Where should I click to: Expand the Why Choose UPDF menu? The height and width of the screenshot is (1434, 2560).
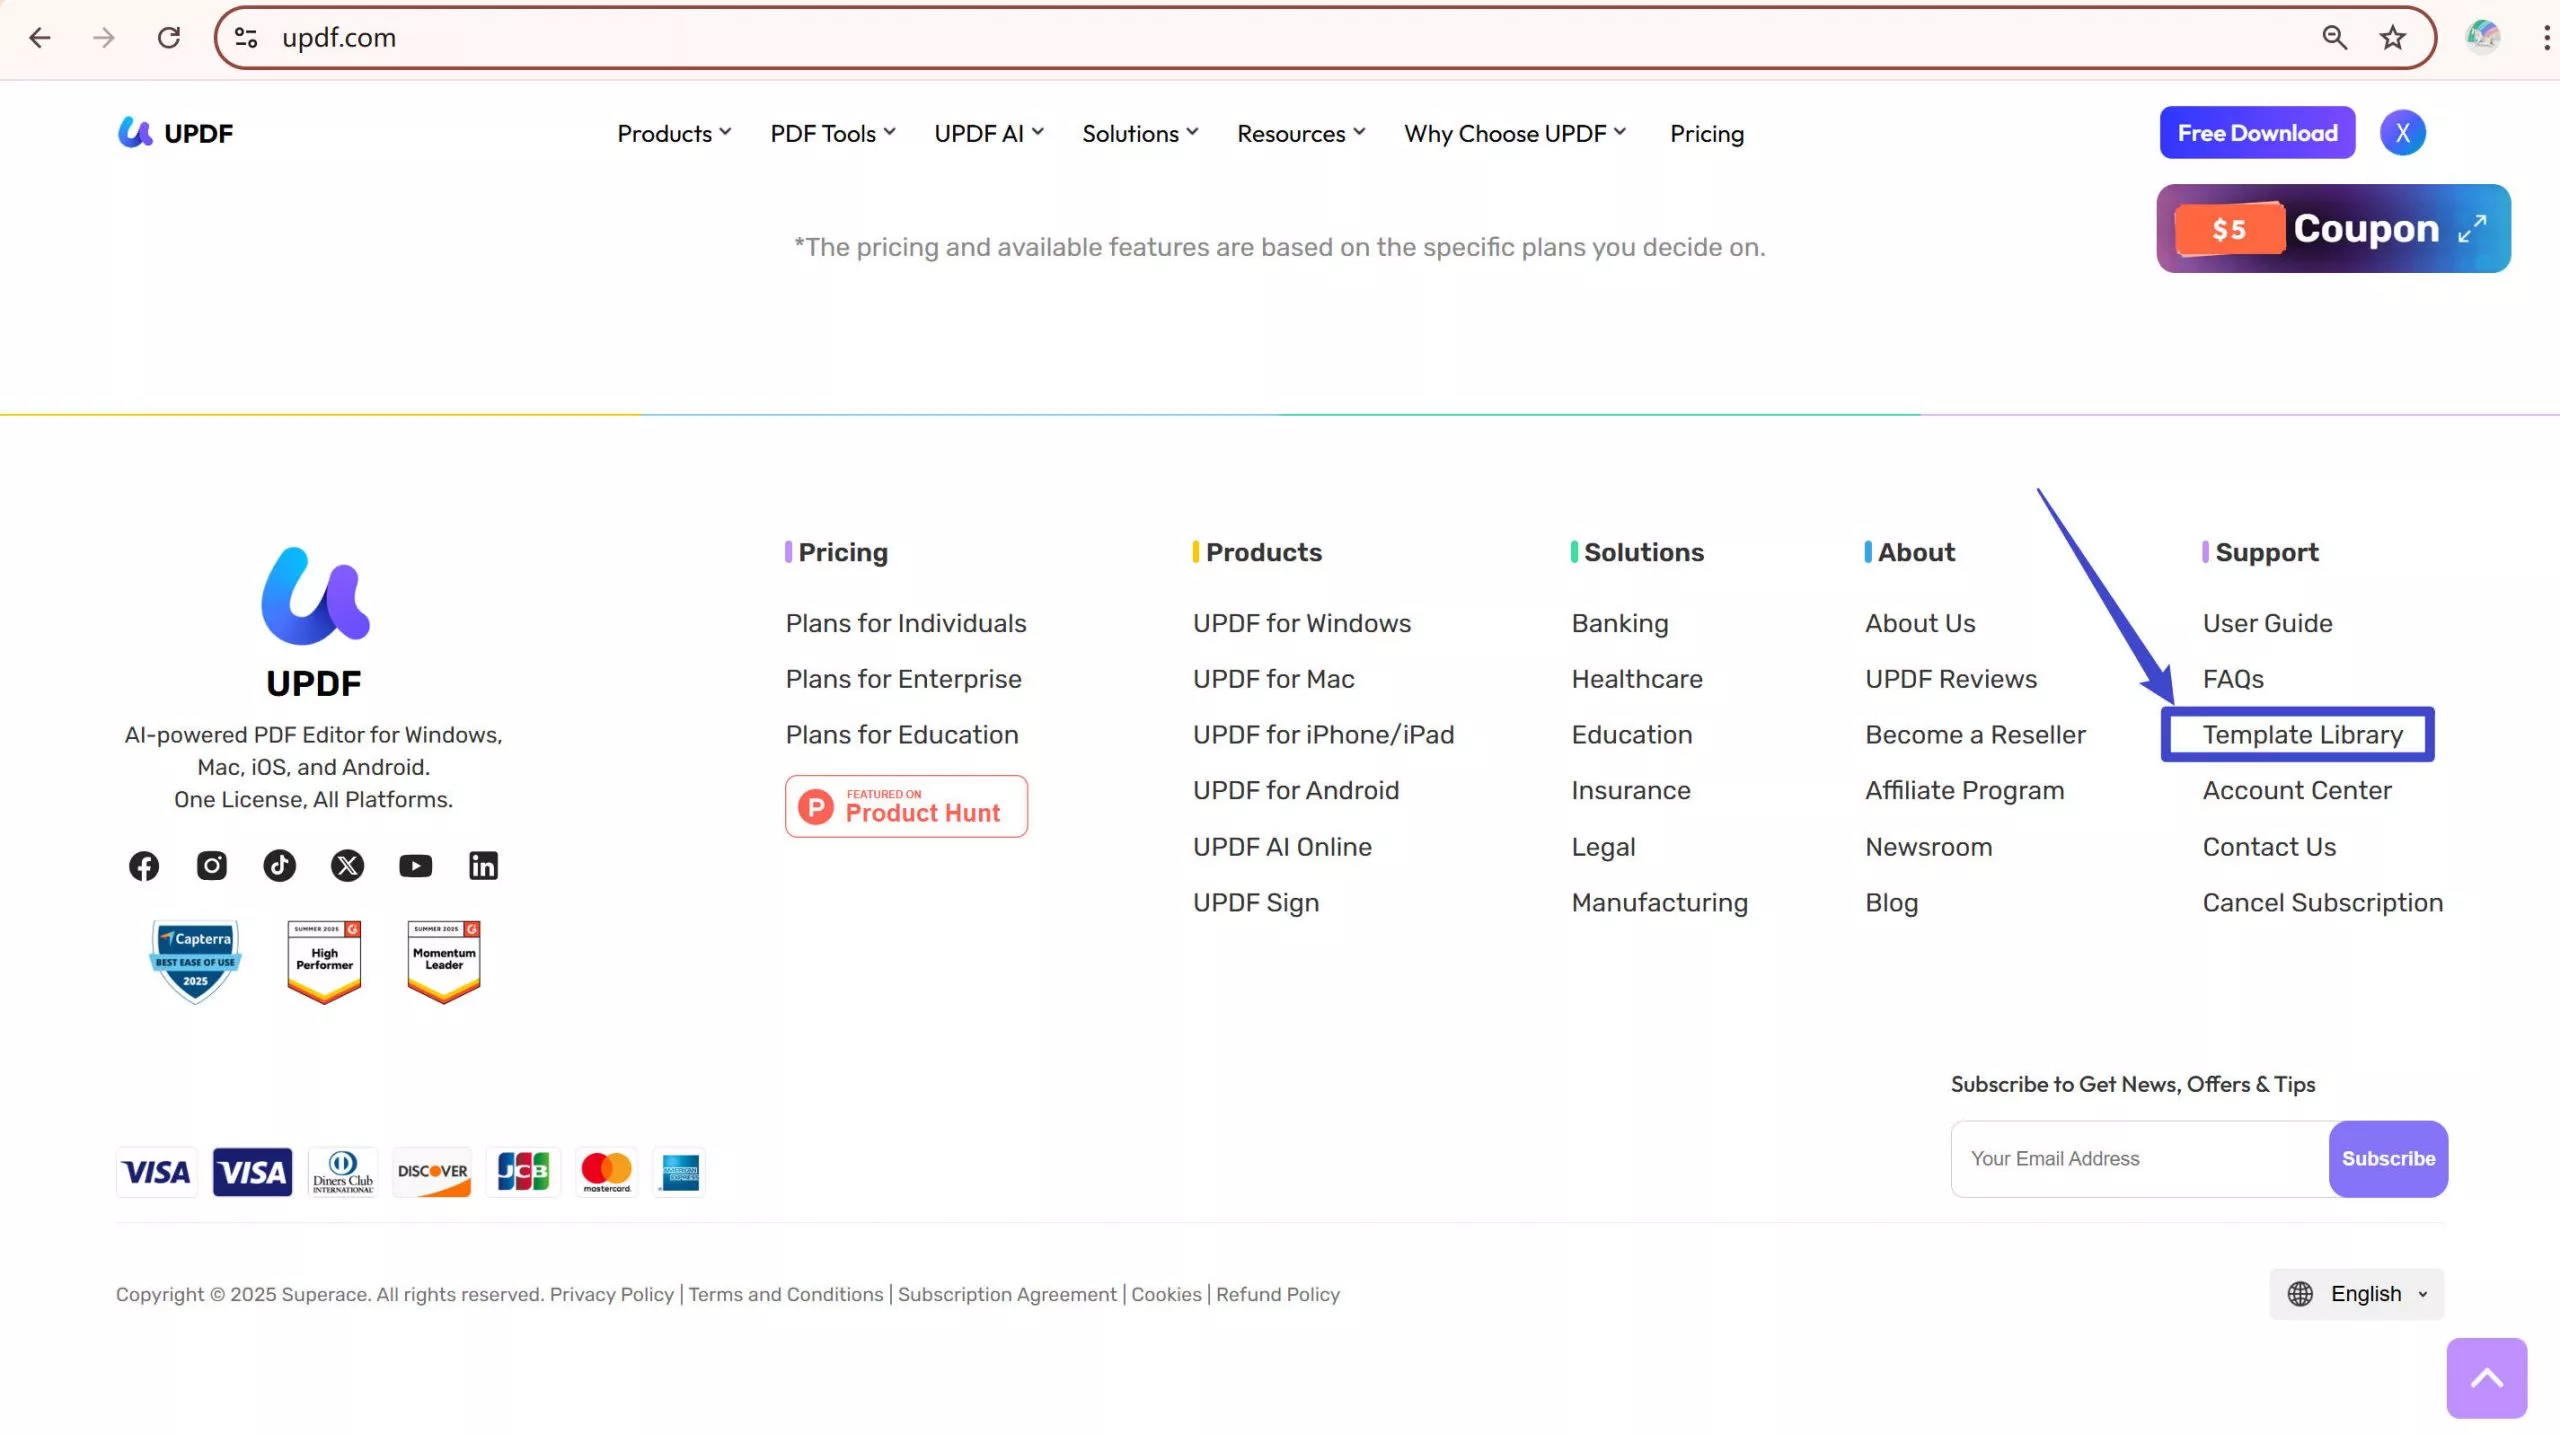tap(1515, 133)
